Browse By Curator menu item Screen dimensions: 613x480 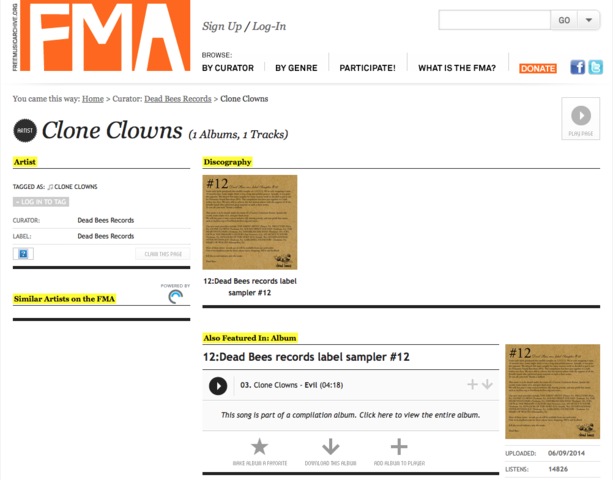tap(228, 68)
